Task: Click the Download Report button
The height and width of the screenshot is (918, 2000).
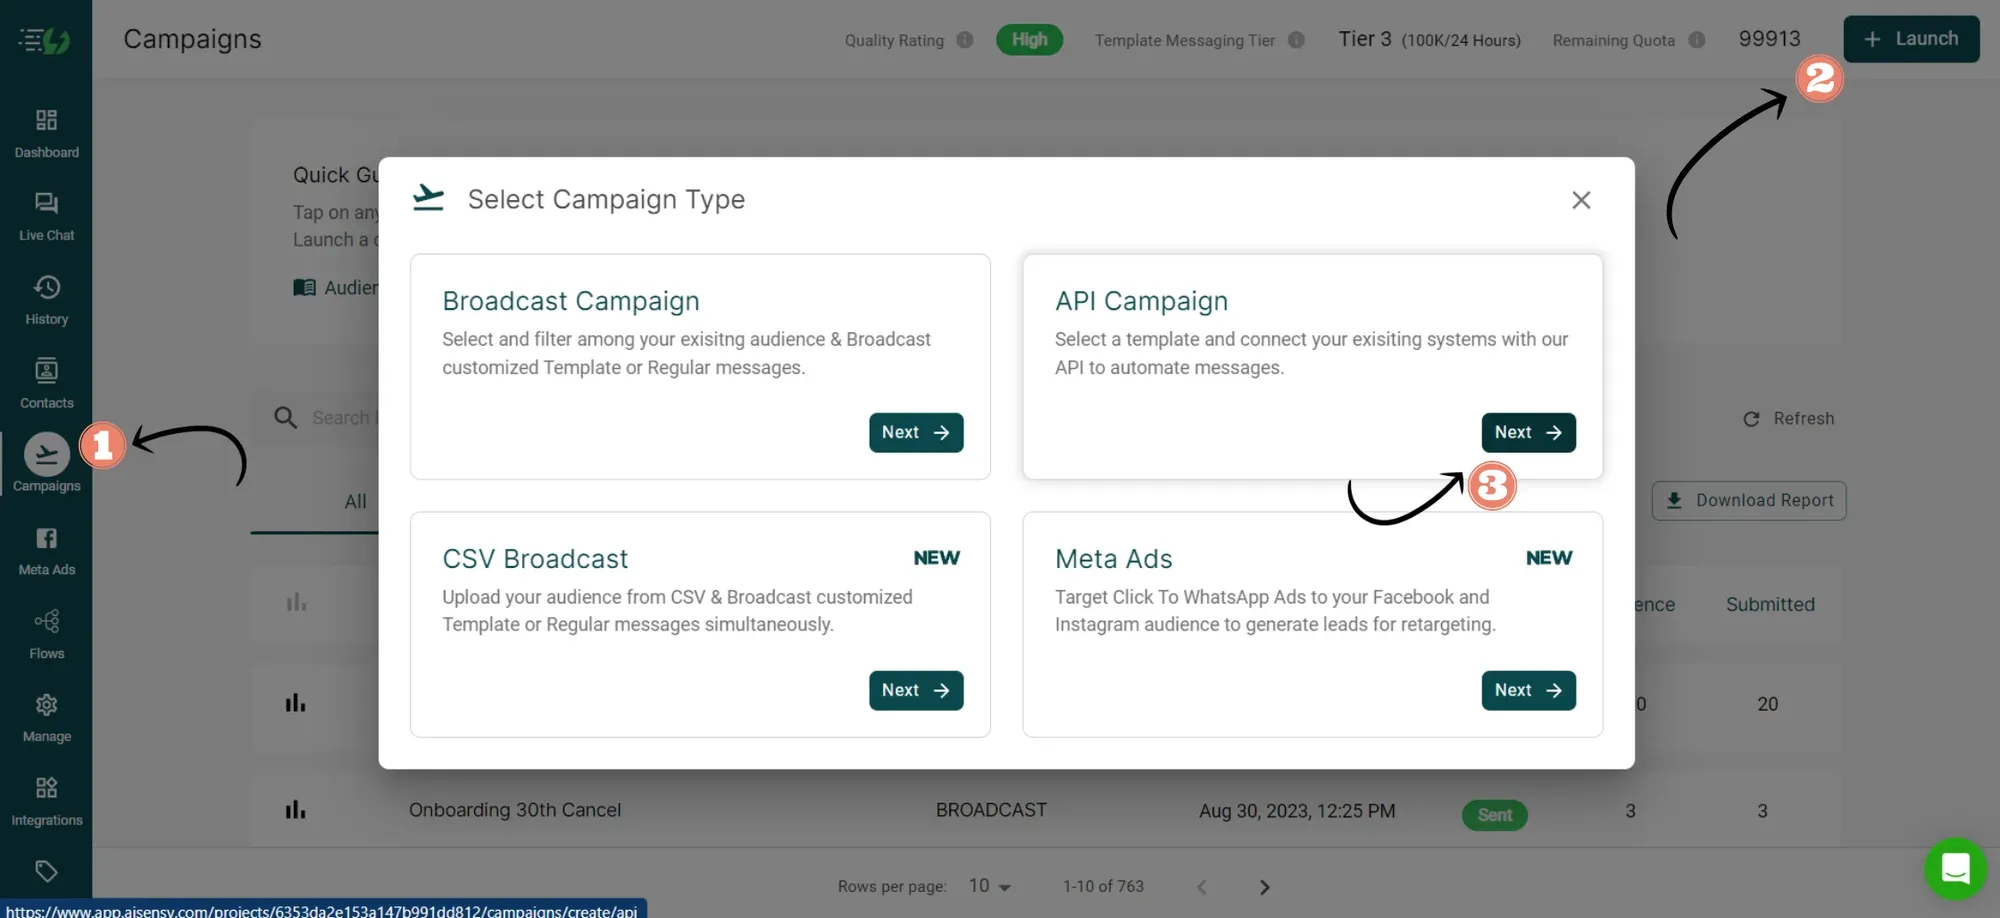Action: (1748, 501)
